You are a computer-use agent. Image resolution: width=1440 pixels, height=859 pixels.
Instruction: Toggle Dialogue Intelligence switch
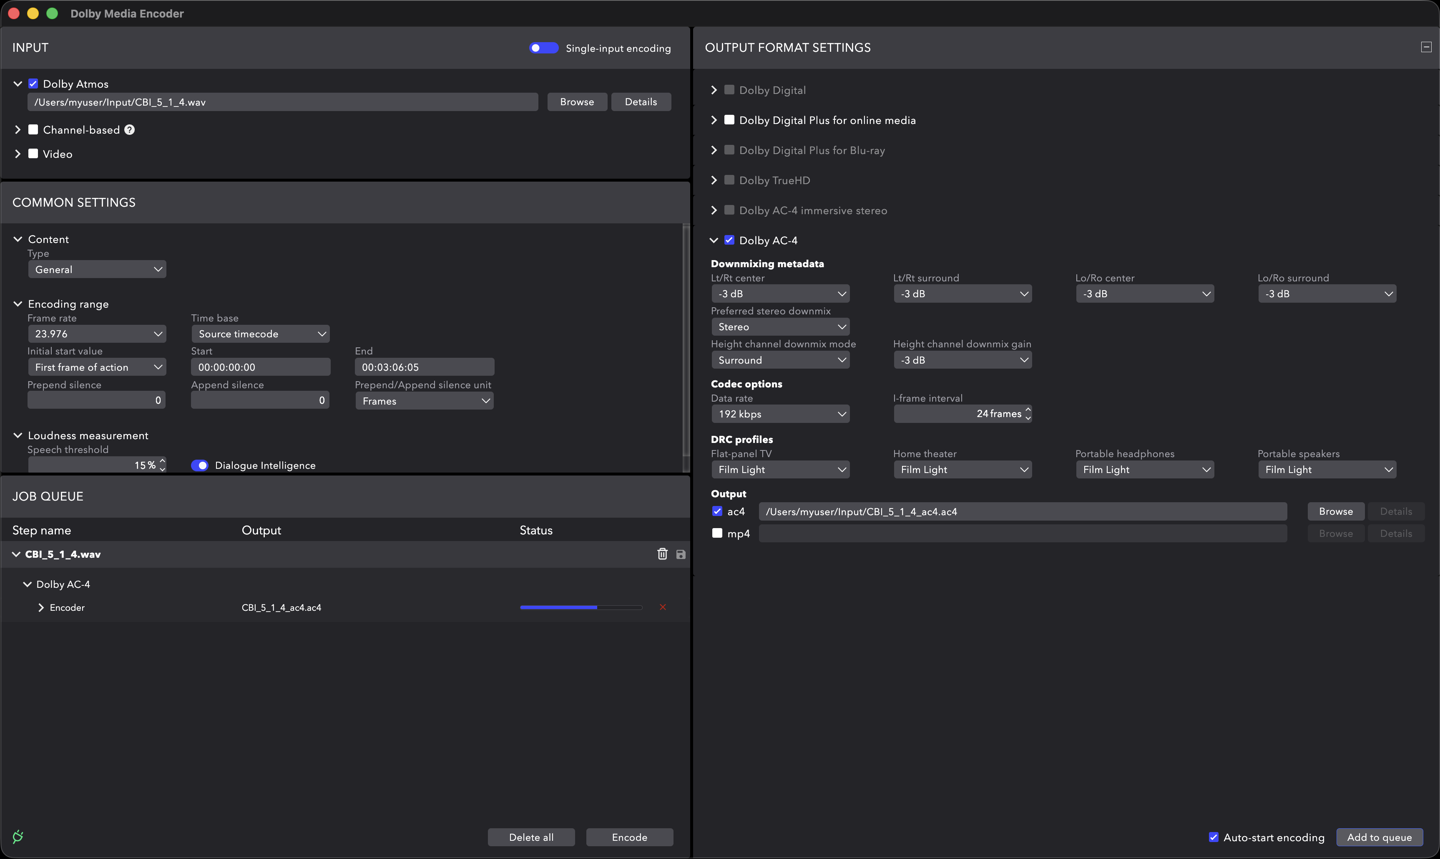click(x=200, y=465)
